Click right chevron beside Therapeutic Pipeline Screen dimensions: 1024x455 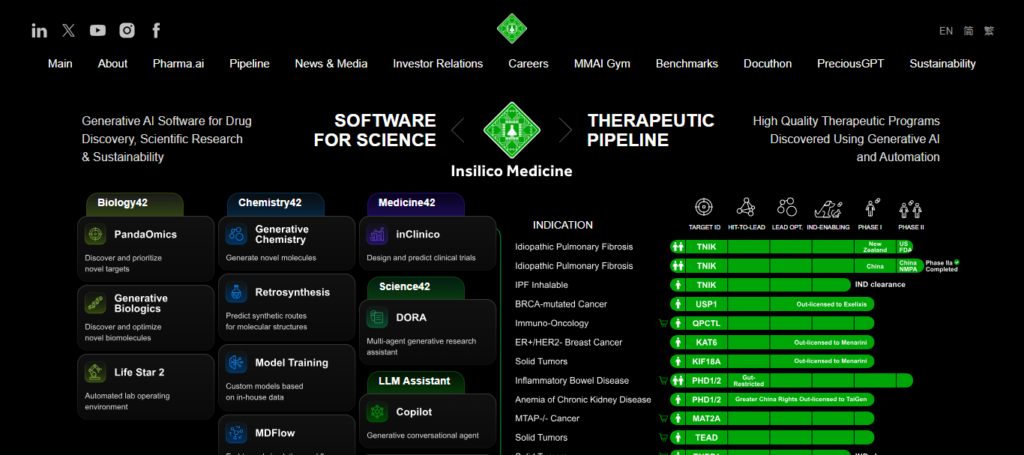pos(565,130)
